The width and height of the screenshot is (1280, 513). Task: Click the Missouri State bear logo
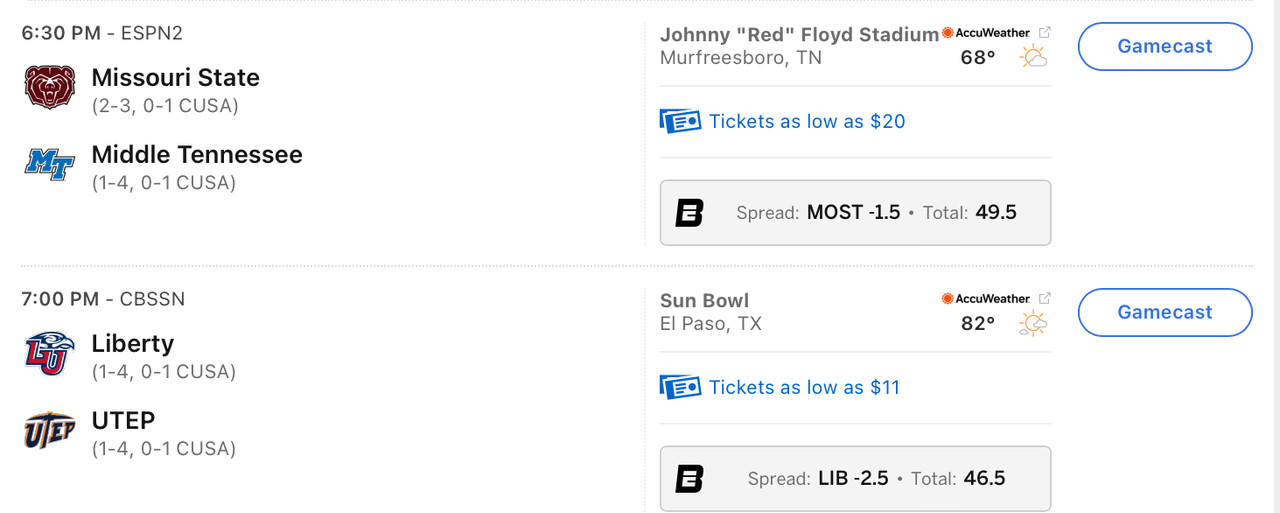pos(50,88)
